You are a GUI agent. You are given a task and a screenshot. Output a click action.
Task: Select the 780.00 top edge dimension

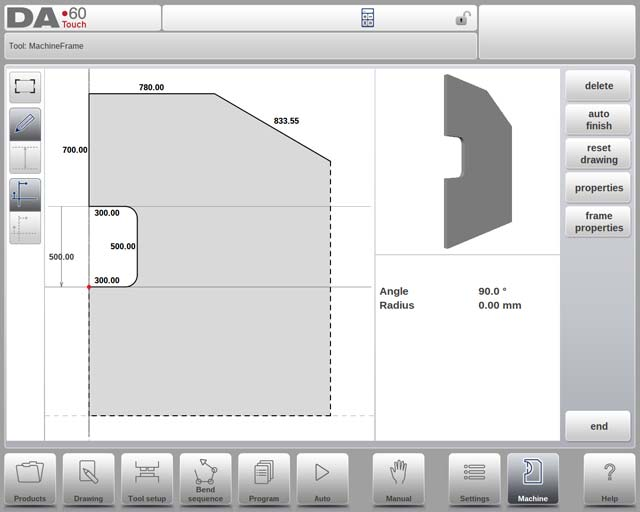[x=151, y=87]
